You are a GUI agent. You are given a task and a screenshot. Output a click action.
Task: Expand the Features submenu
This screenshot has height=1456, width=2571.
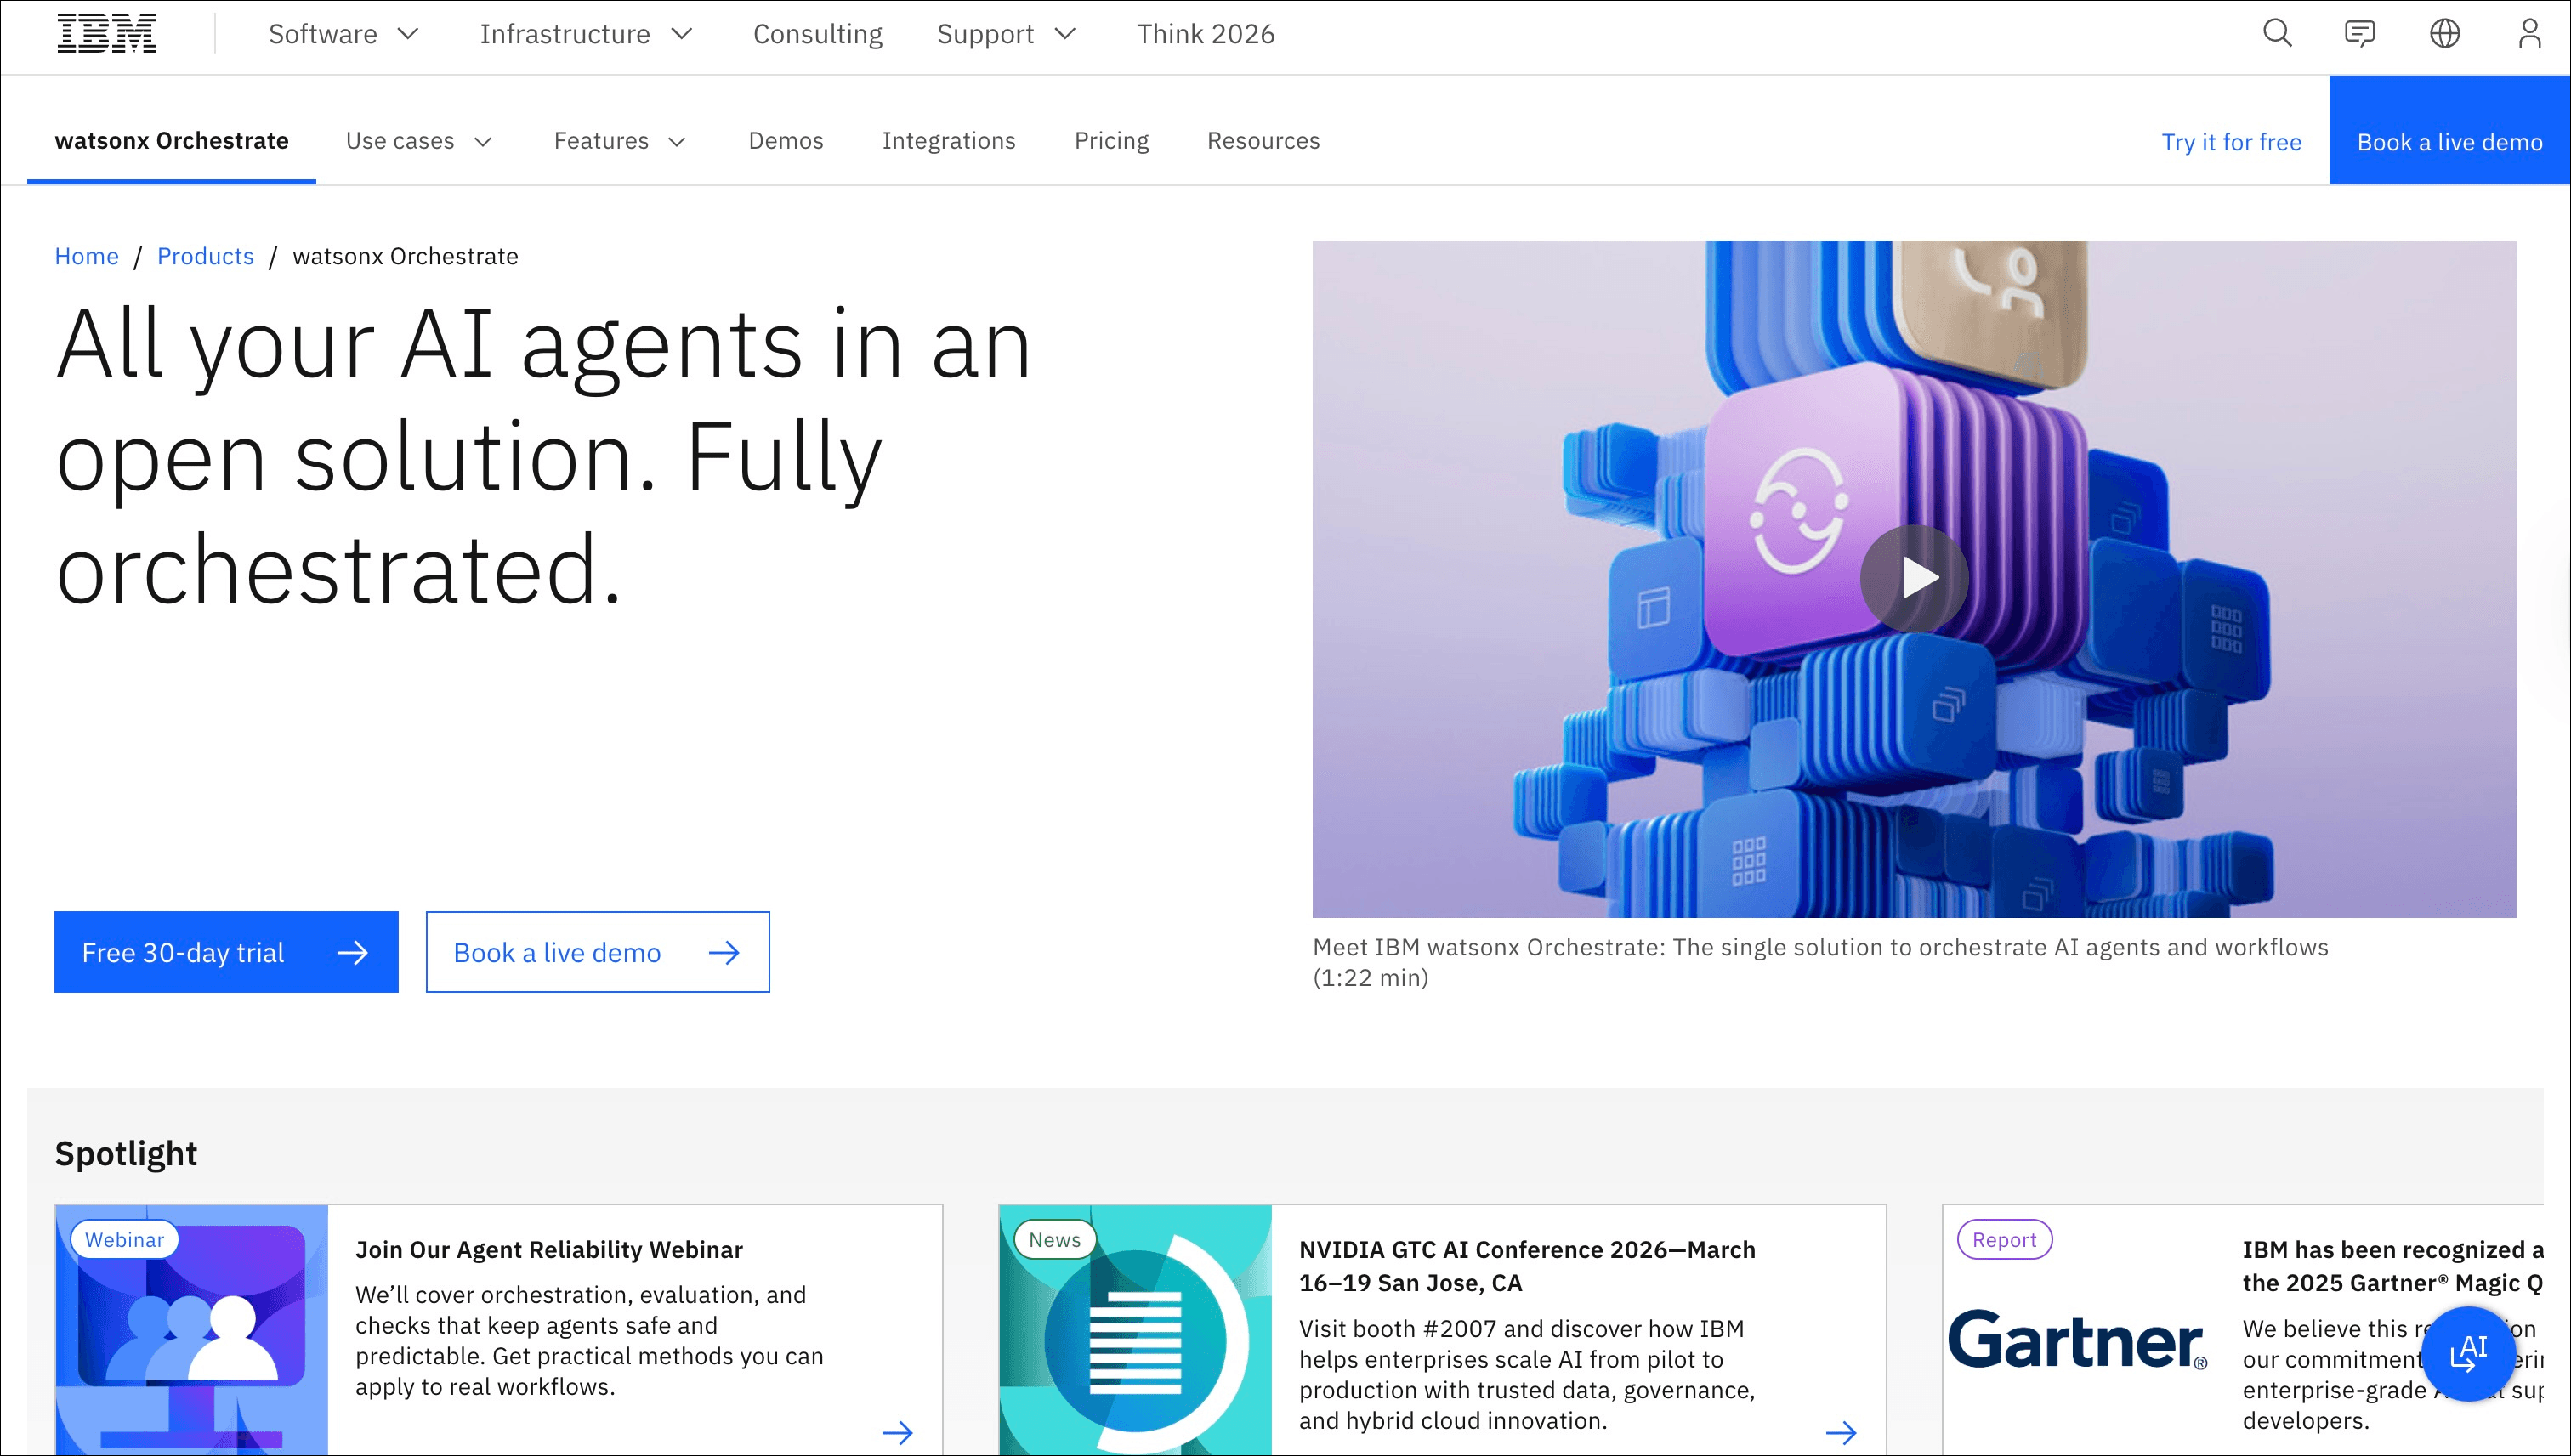pos(619,141)
